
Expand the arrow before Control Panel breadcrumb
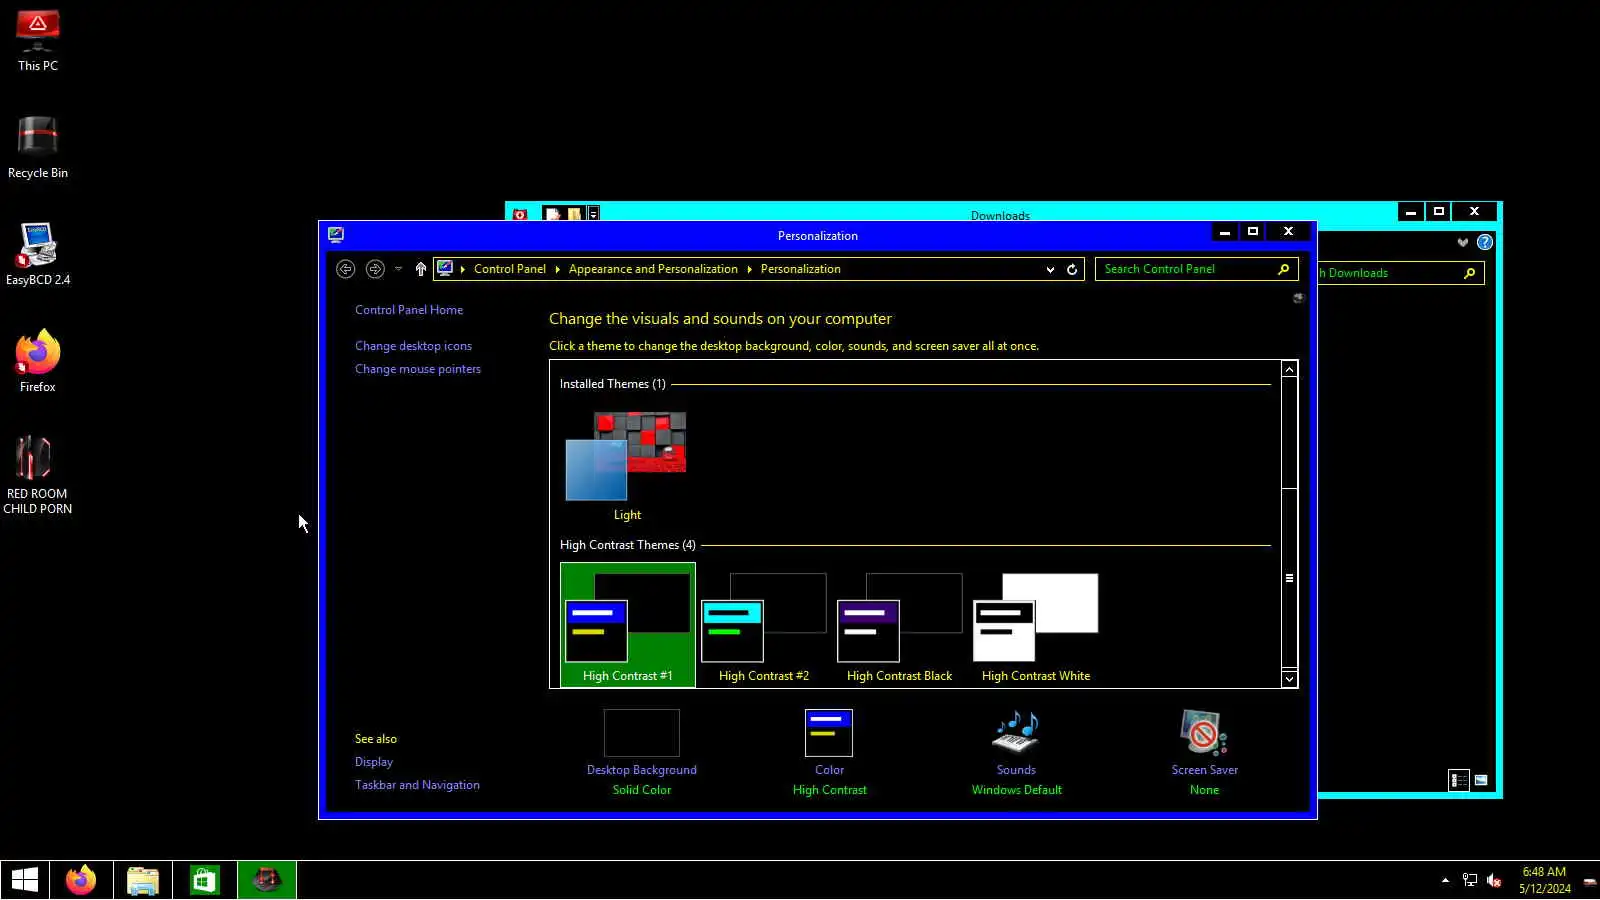click(x=463, y=269)
